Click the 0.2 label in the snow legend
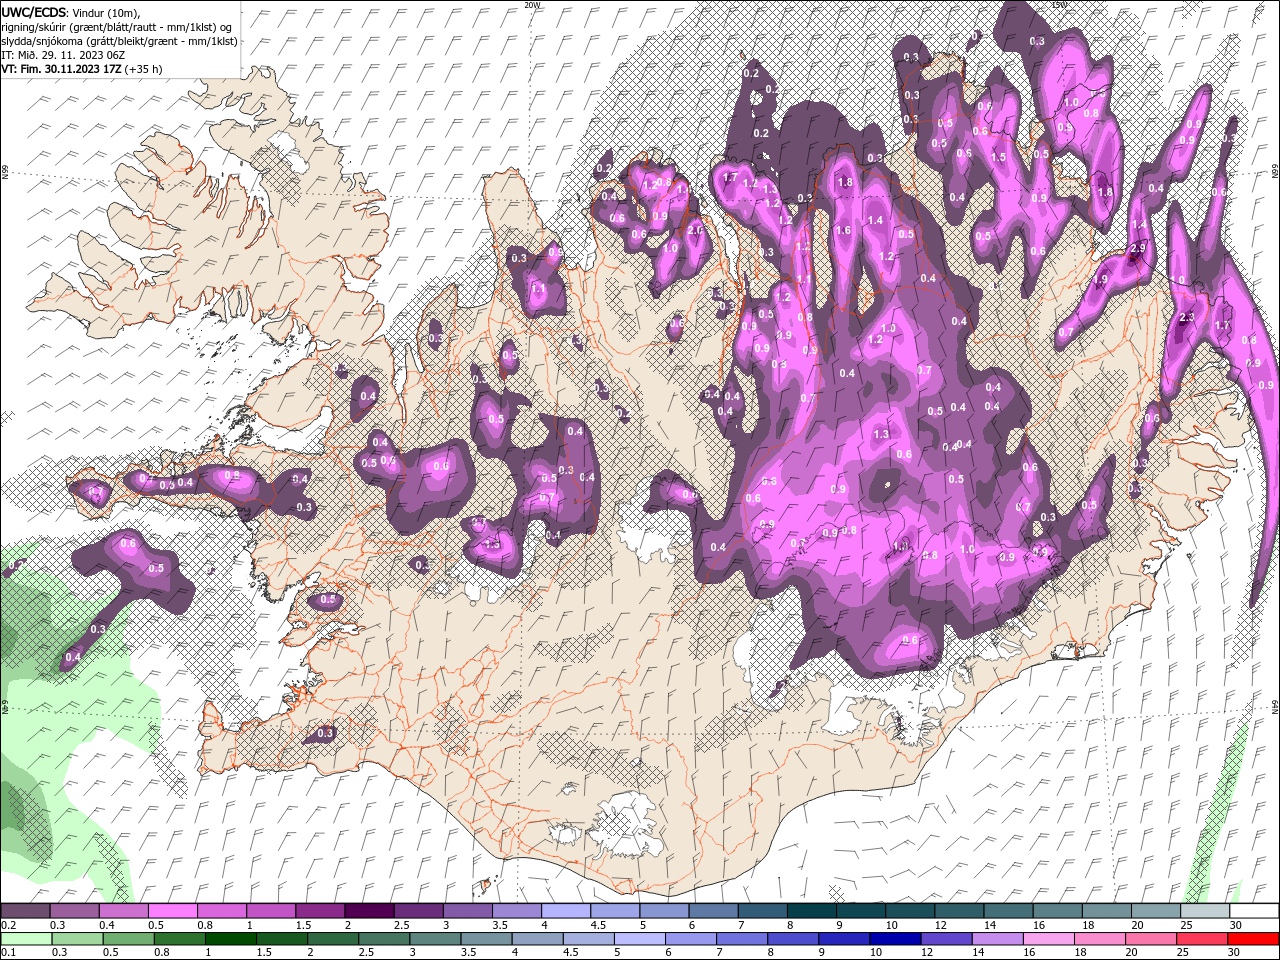The height and width of the screenshot is (960, 1280). click(9, 925)
